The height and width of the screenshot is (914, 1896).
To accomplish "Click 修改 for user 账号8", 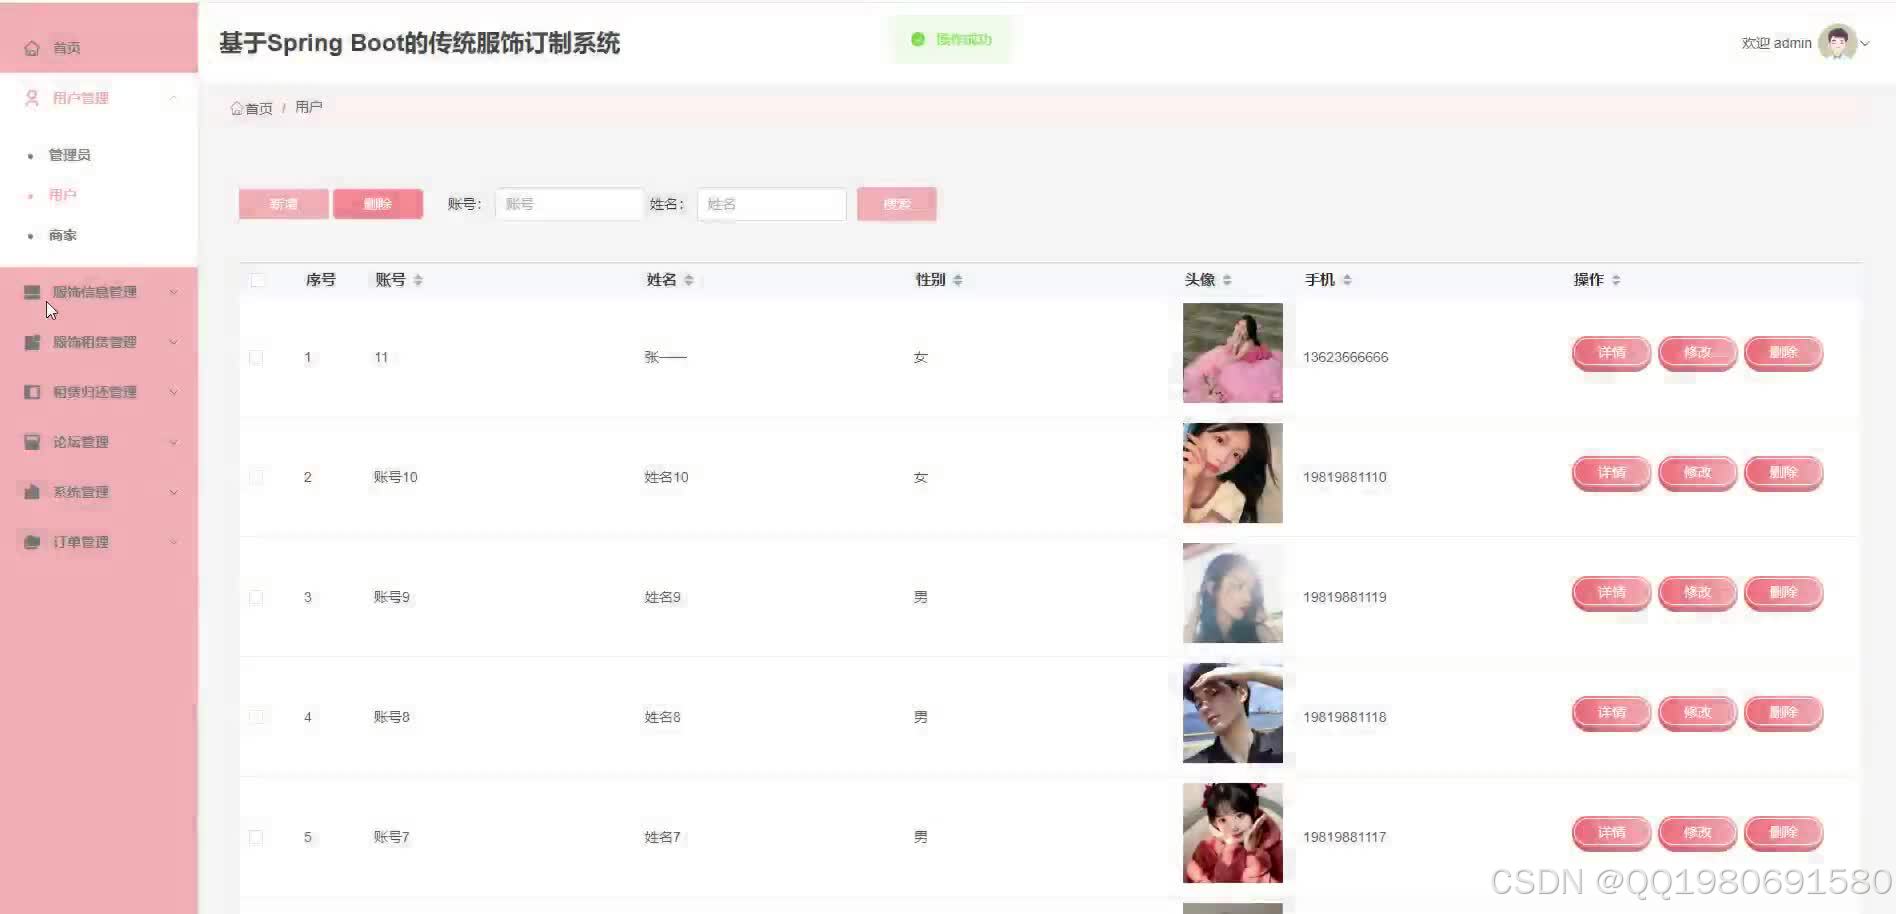I will coord(1697,713).
